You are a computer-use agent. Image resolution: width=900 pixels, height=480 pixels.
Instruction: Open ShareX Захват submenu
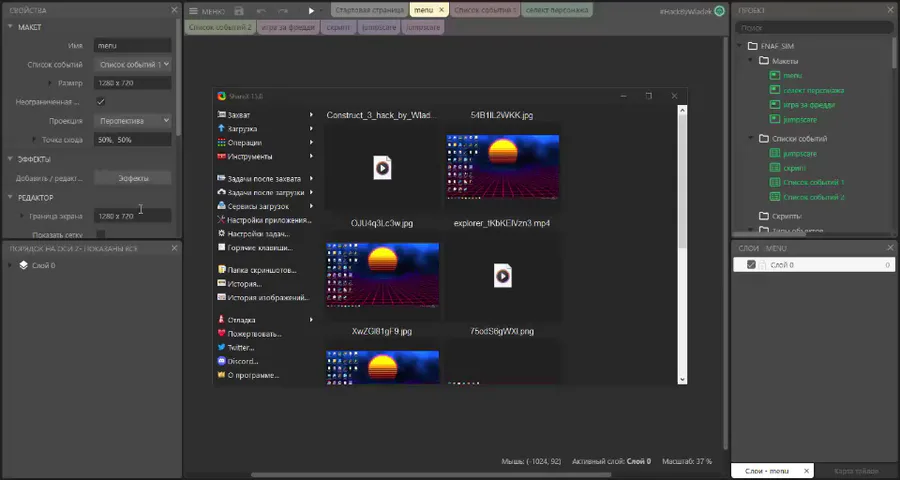click(x=266, y=115)
